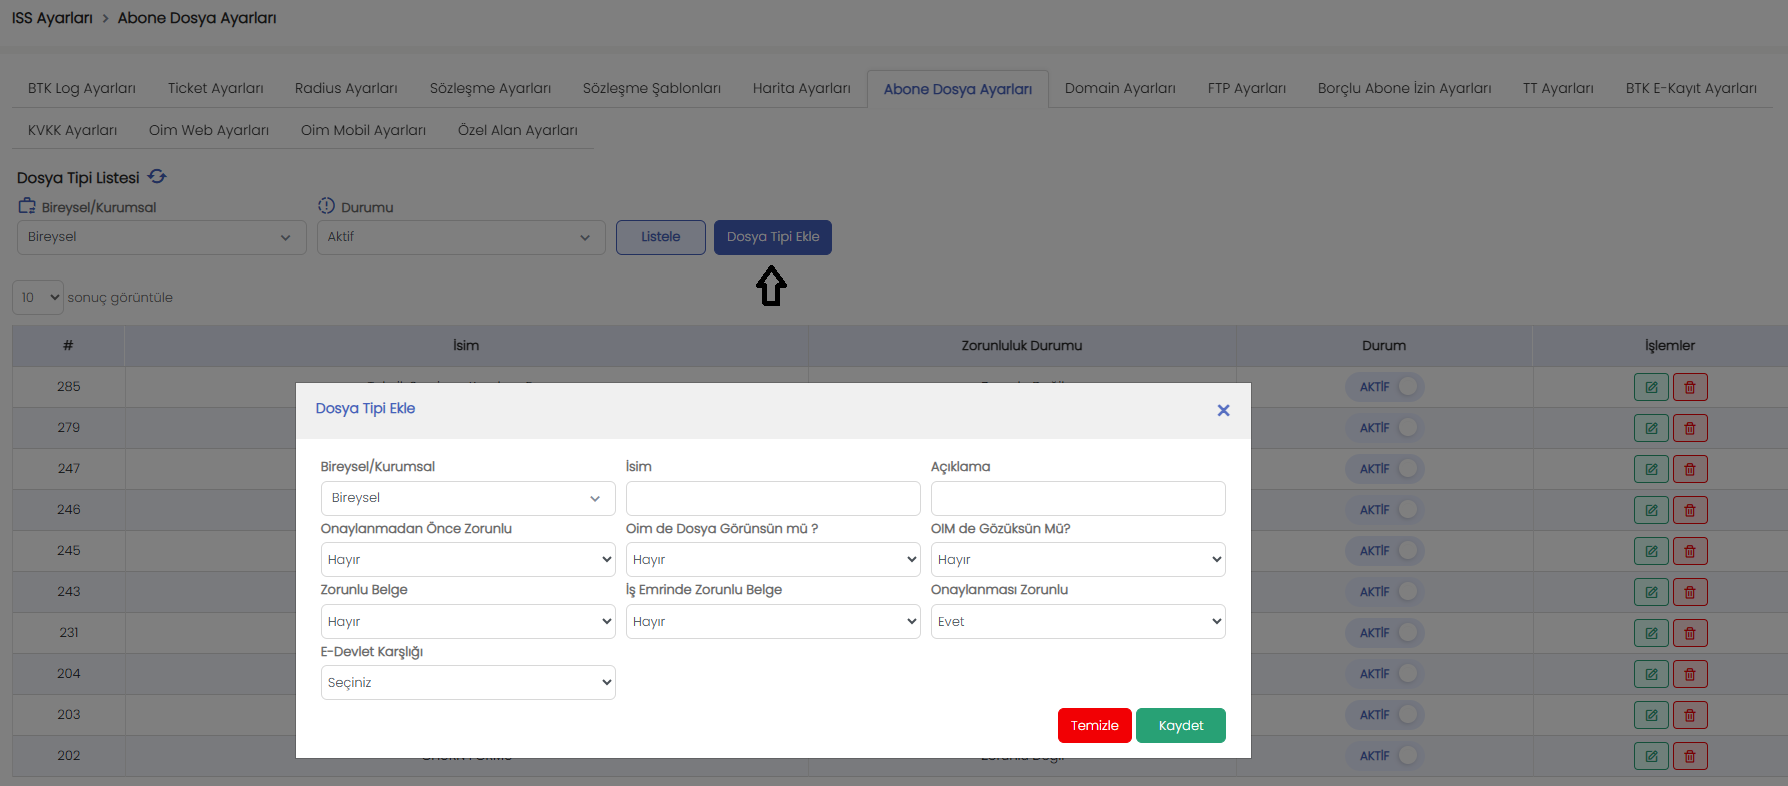Edit row 279 with green icon
Image resolution: width=1788 pixels, height=786 pixels.
click(x=1651, y=428)
